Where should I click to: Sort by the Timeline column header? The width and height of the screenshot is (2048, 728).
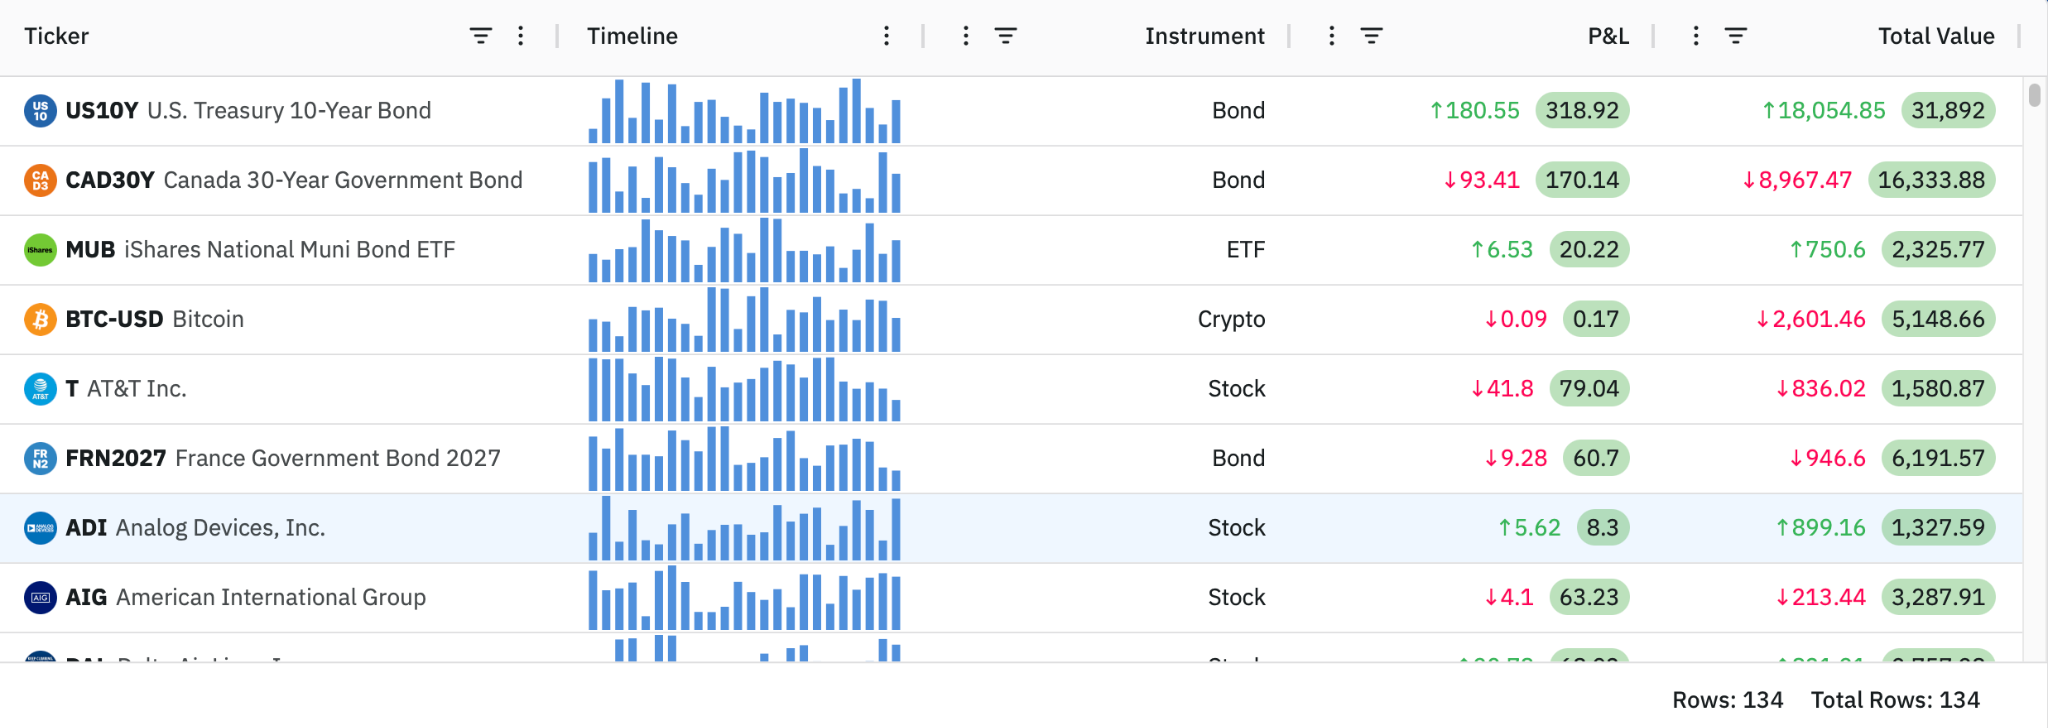(x=632, y=36)
